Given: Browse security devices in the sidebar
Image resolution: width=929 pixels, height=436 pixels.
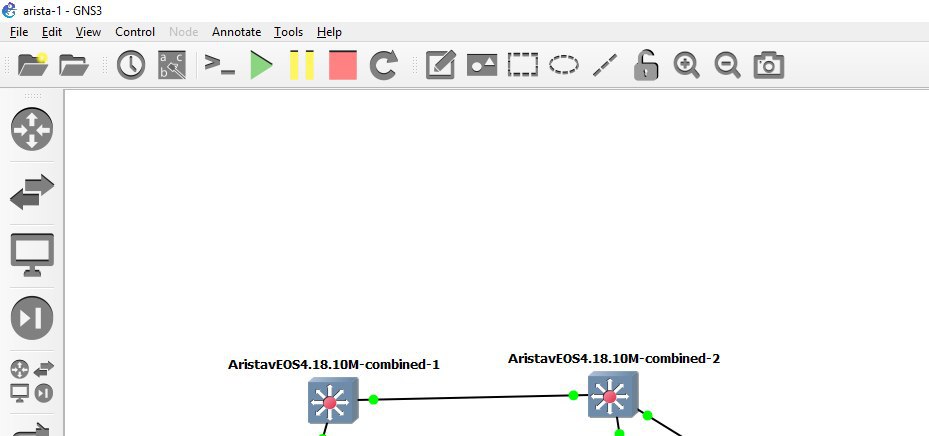Looking at the screenshot, I should [x=32, y=318].
